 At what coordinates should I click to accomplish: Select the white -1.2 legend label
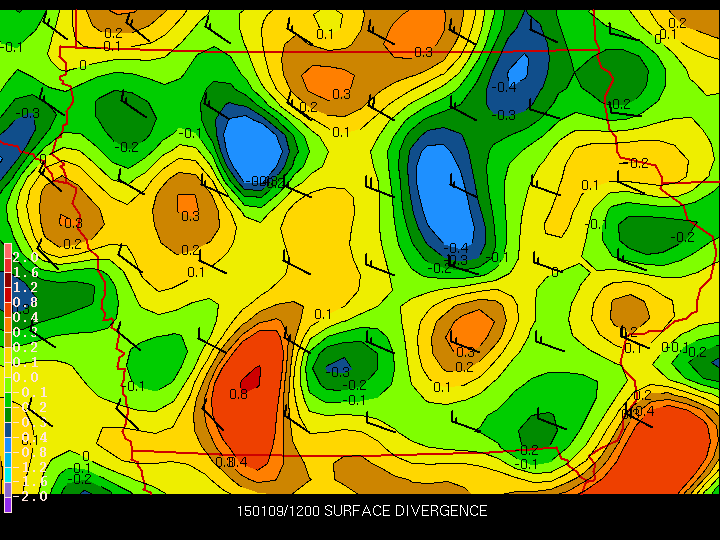[x=28, y=467]
